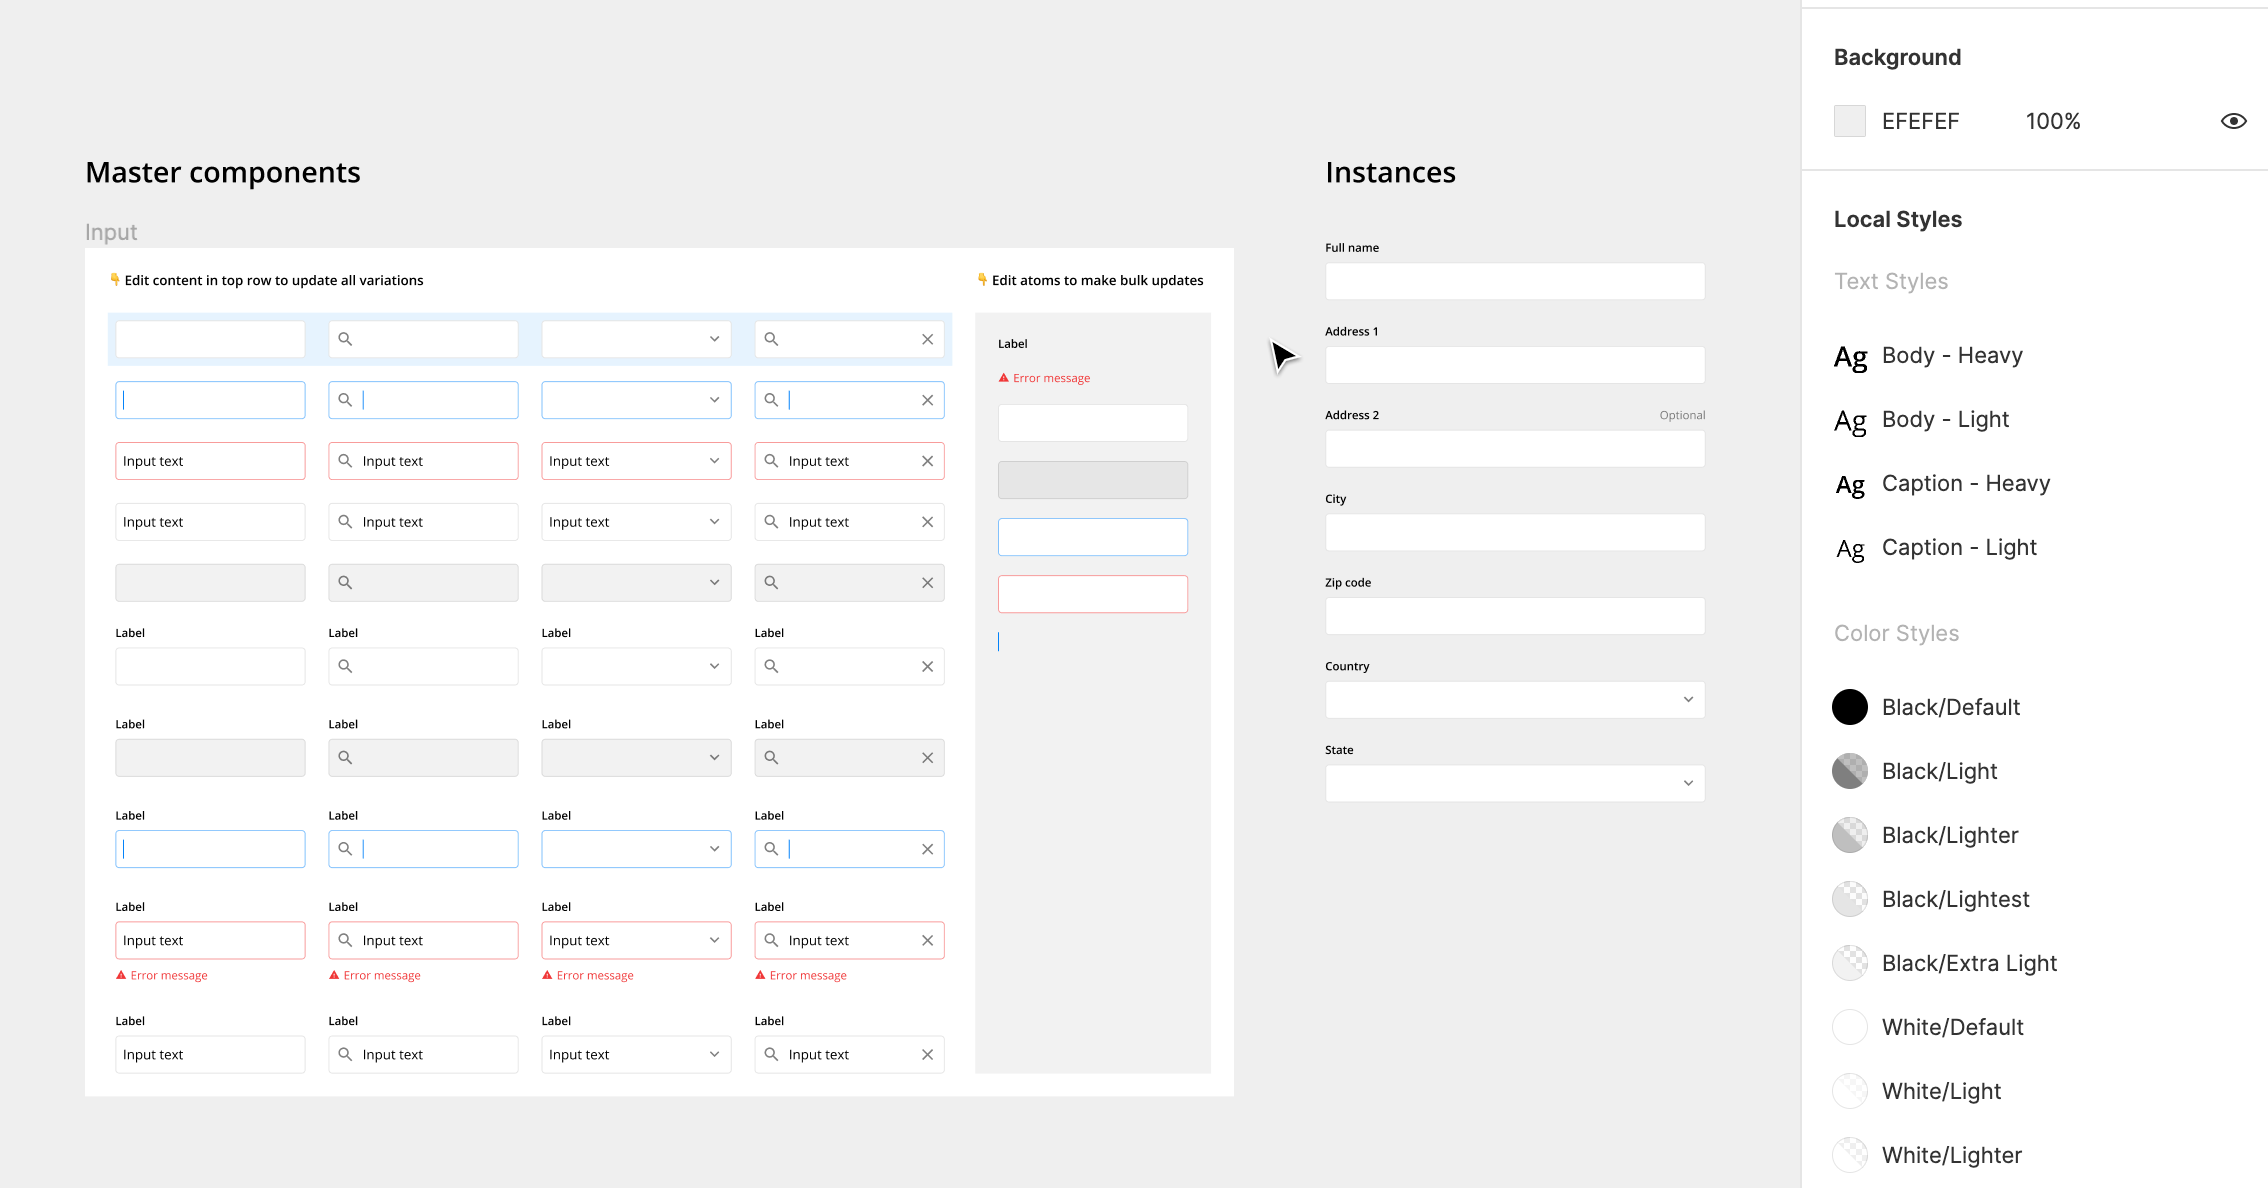Click the Address 2 input field
This screenshot has width=2268, height=1188.
tap(1514, 449)
